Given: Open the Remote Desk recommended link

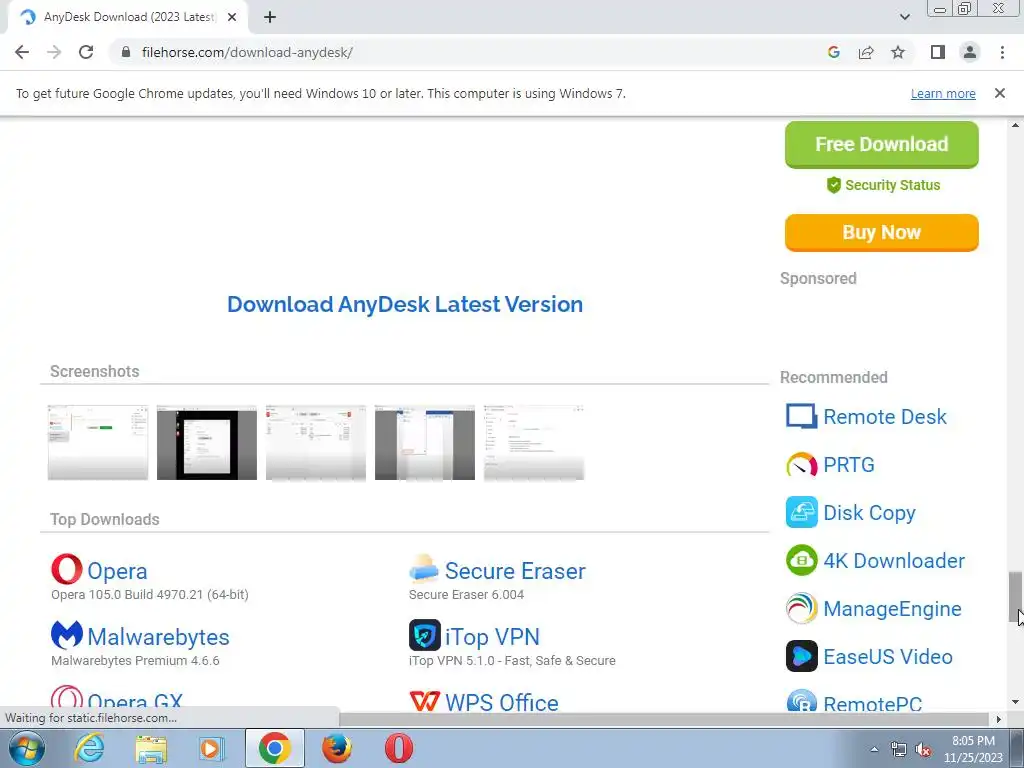Looking at the screenshot, I should click(x=885, y=417).
